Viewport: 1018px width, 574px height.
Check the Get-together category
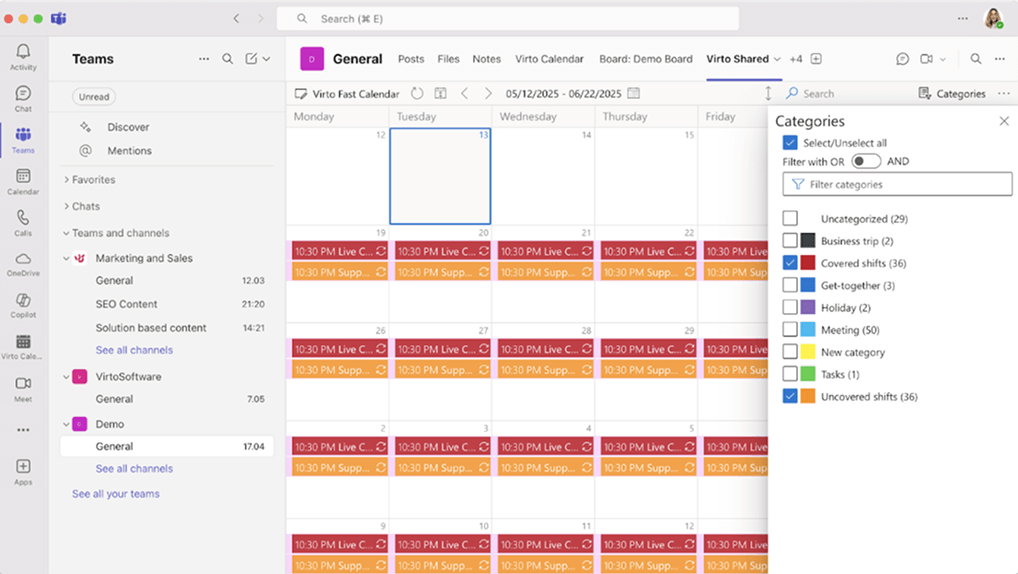tap(790, 285)
